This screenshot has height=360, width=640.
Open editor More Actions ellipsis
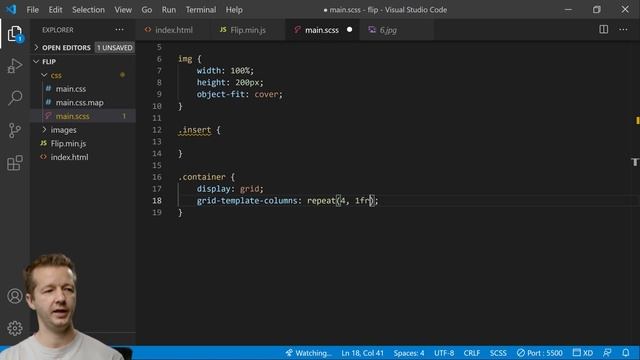623,29
